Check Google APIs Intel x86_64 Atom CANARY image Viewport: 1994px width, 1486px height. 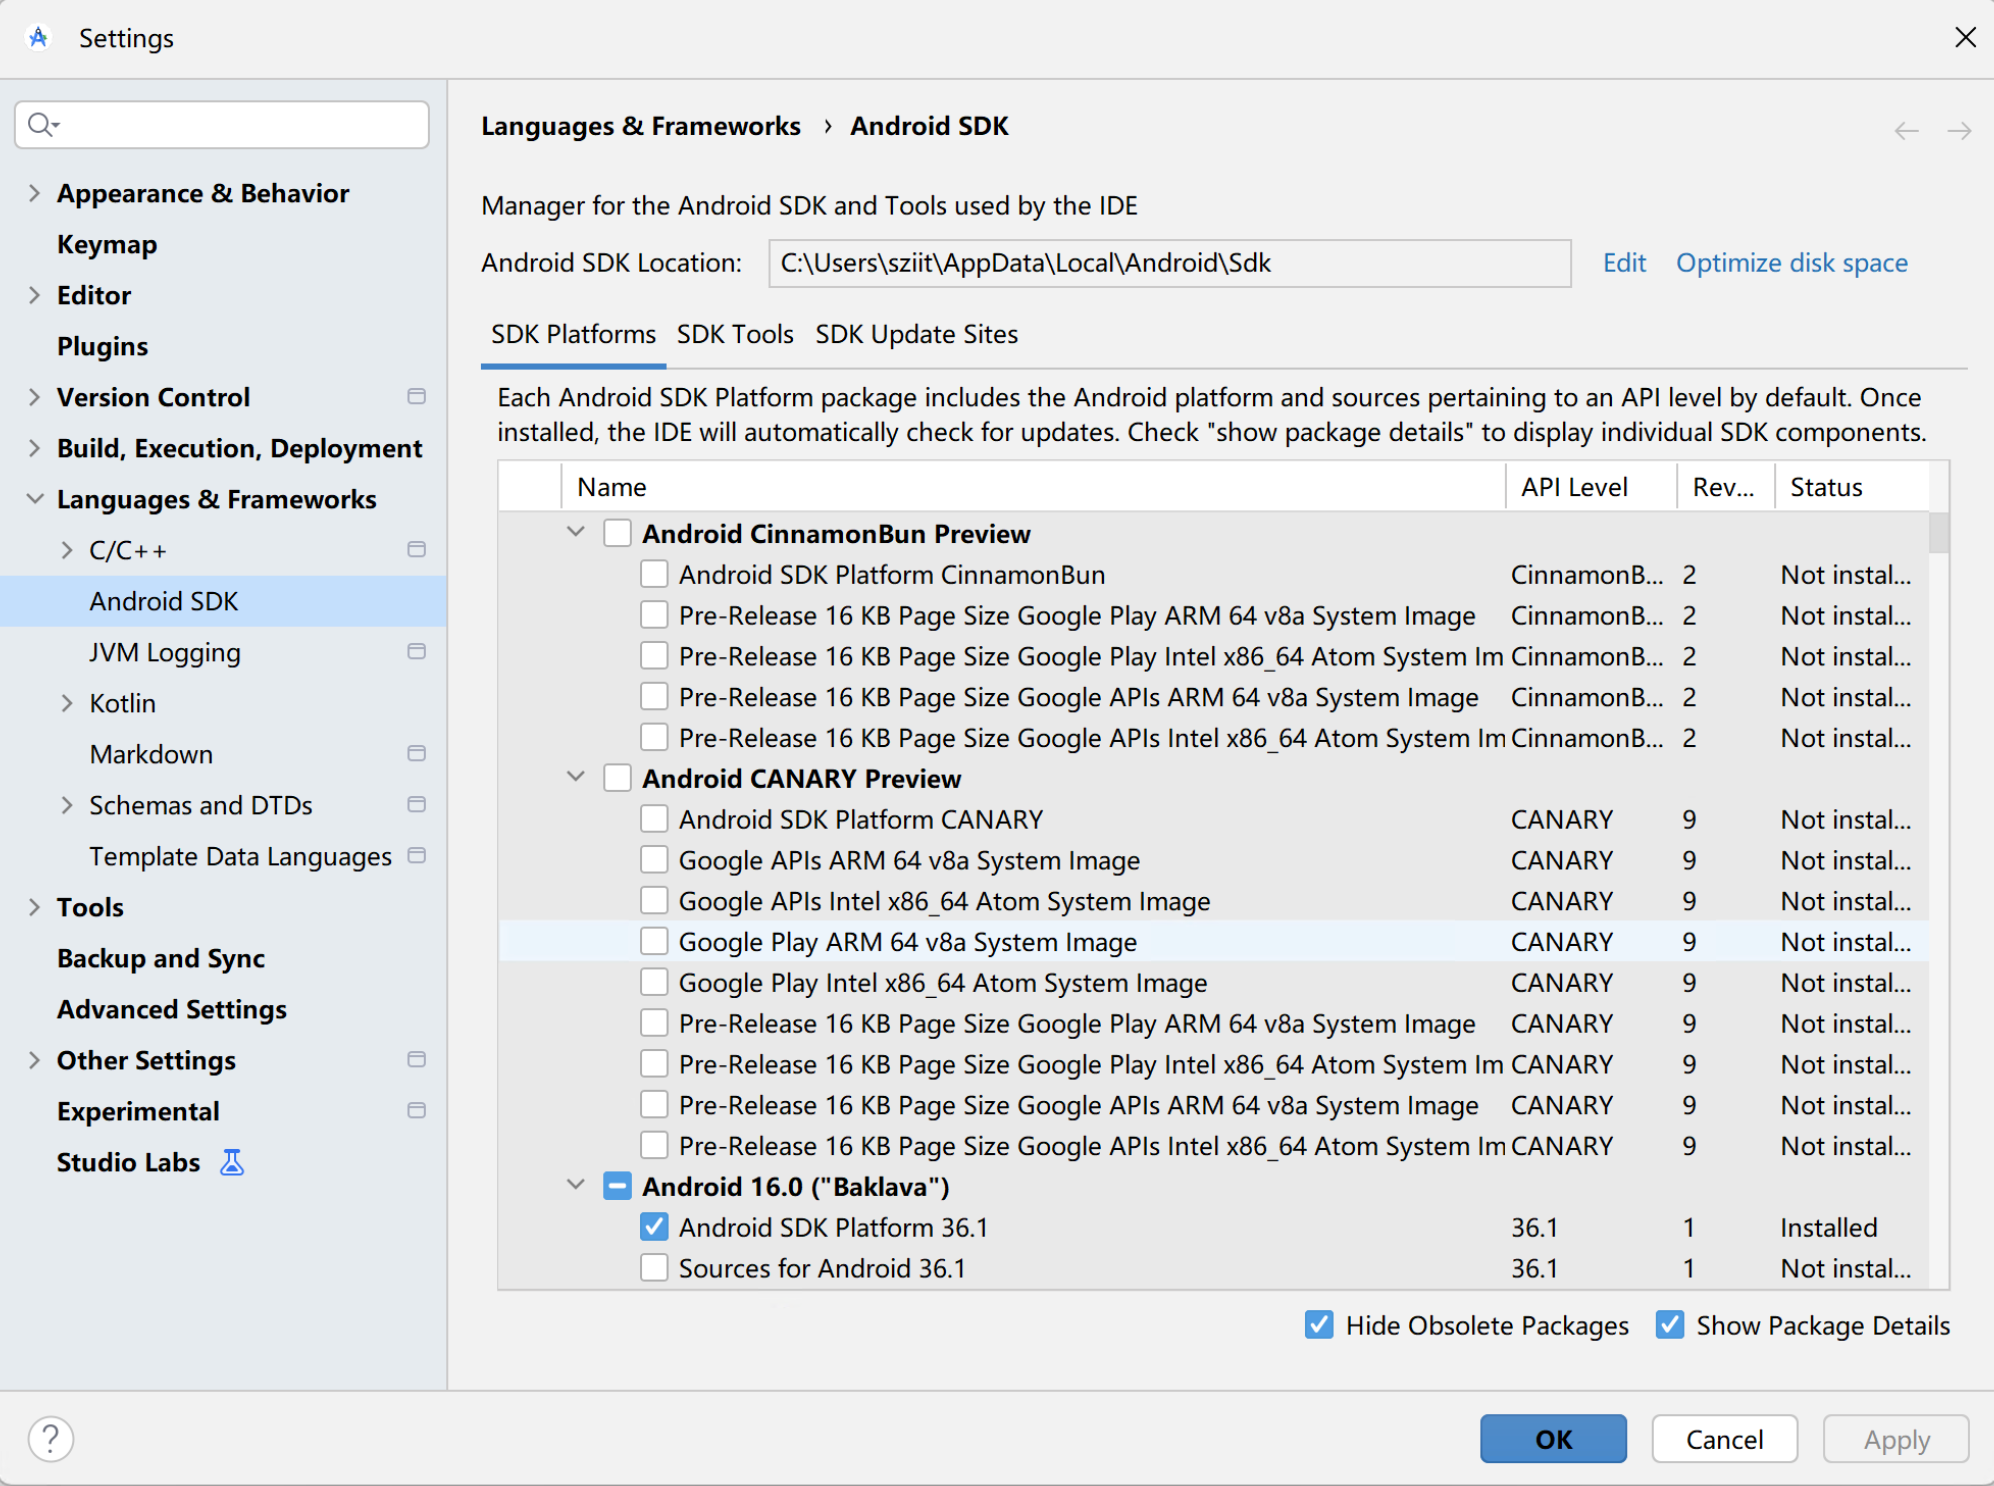coord(654,901)
